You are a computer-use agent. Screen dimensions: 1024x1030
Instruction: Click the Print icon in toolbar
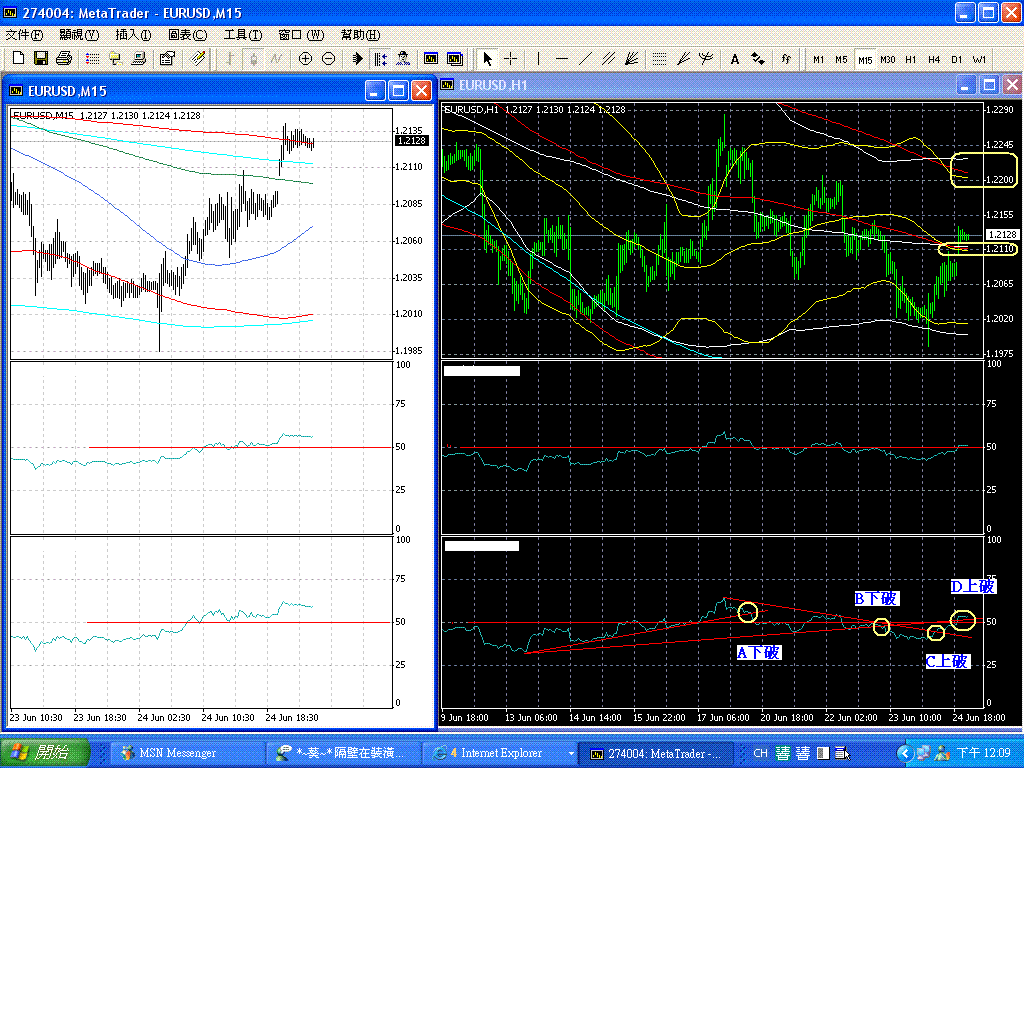click(x=64, y=58)
